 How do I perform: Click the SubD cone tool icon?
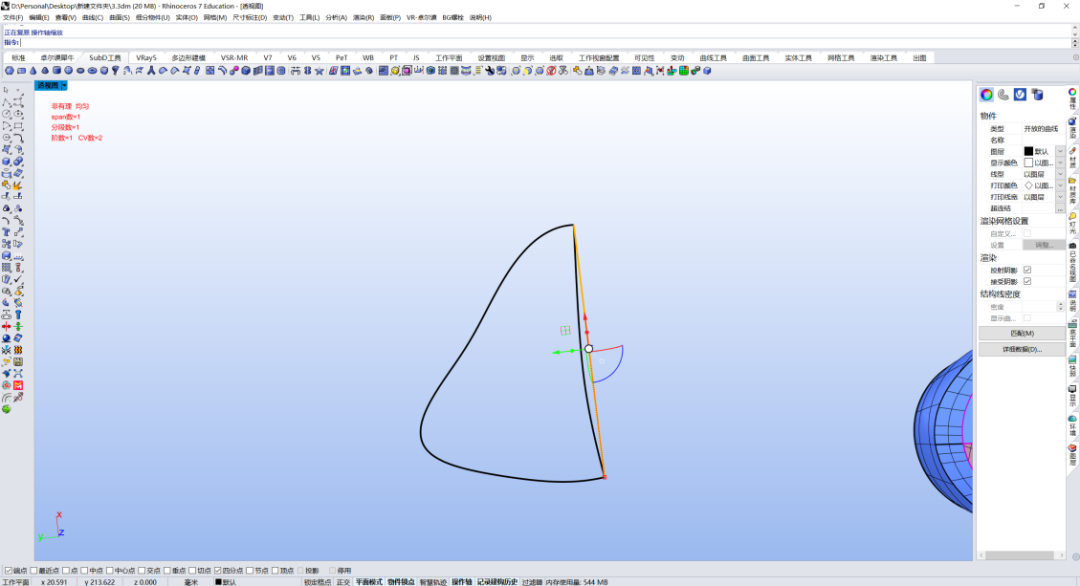[x=33, y=70]
